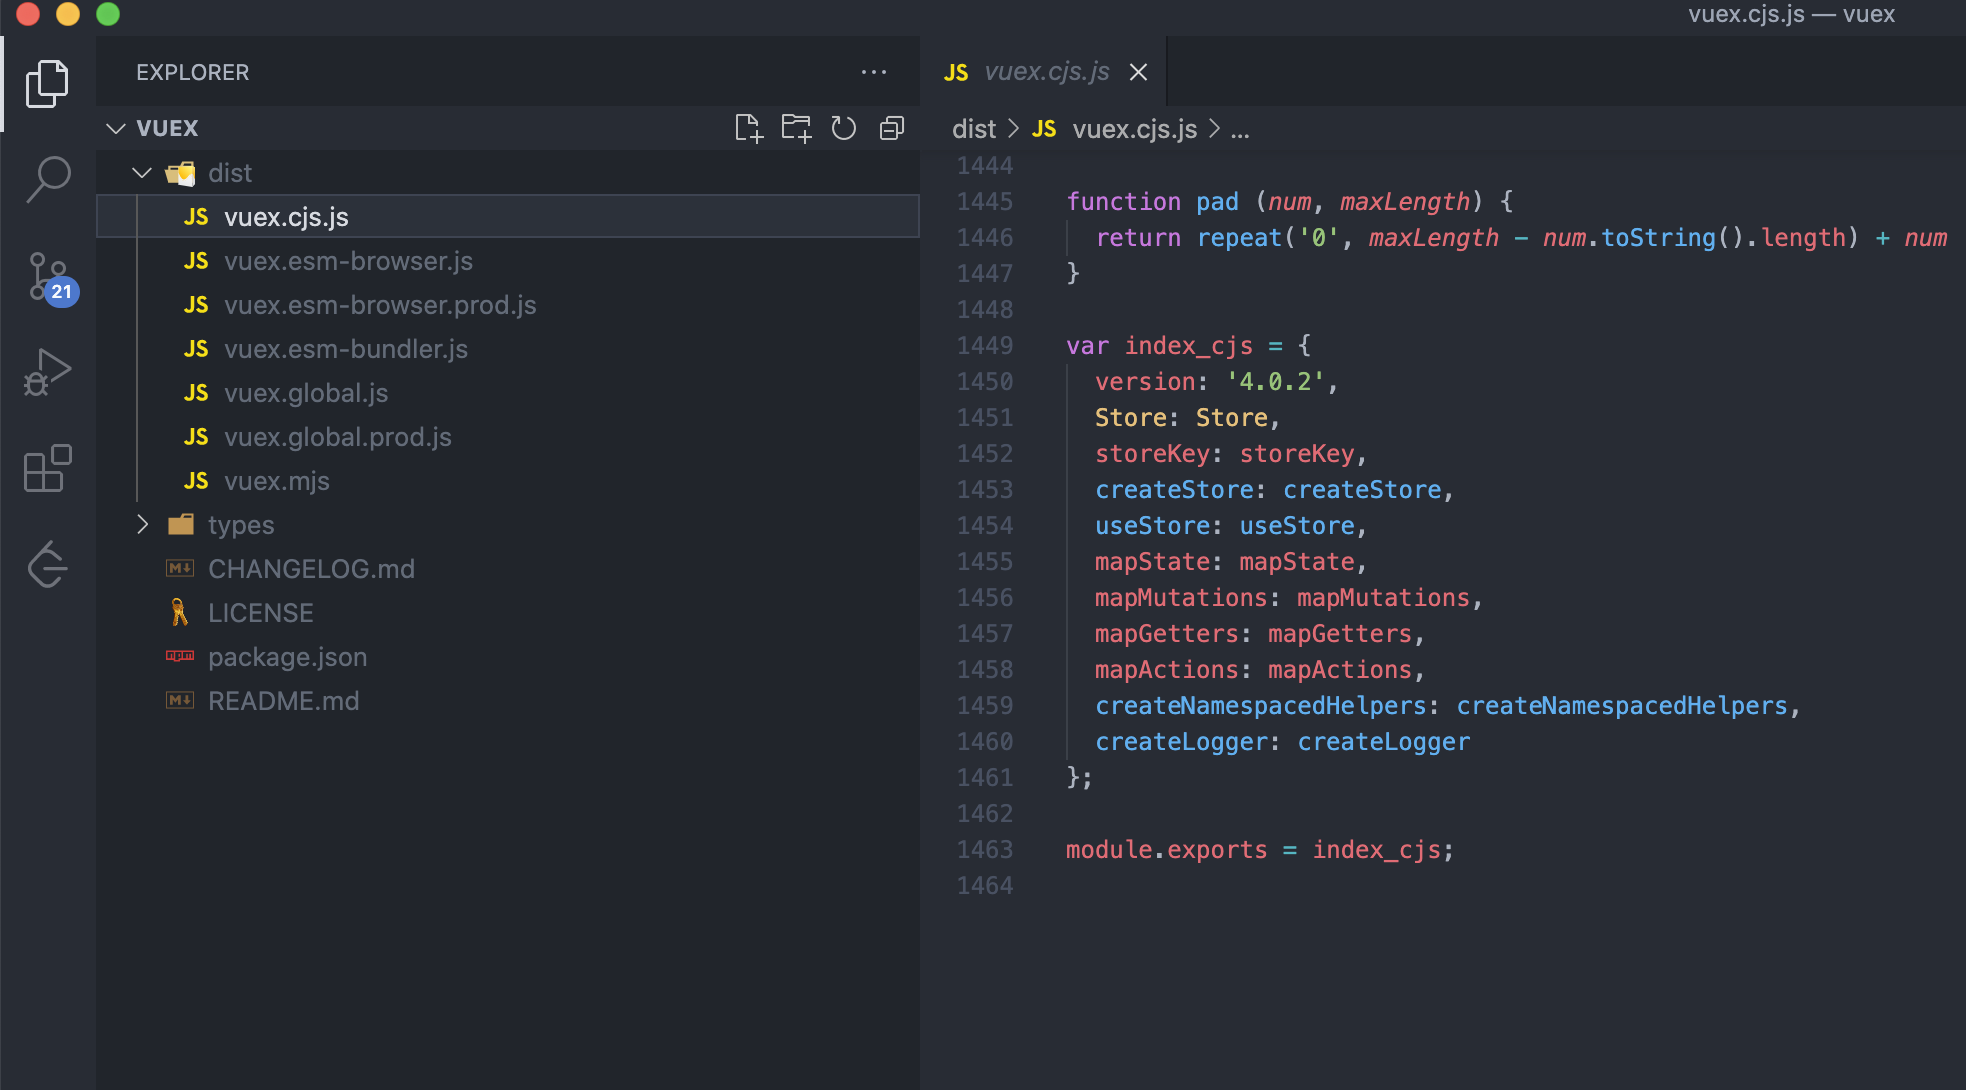The height and width of the screenshot is (1090, 1966).
Task: Open vuex.global.prod.js file
Action: click(337, 437)
